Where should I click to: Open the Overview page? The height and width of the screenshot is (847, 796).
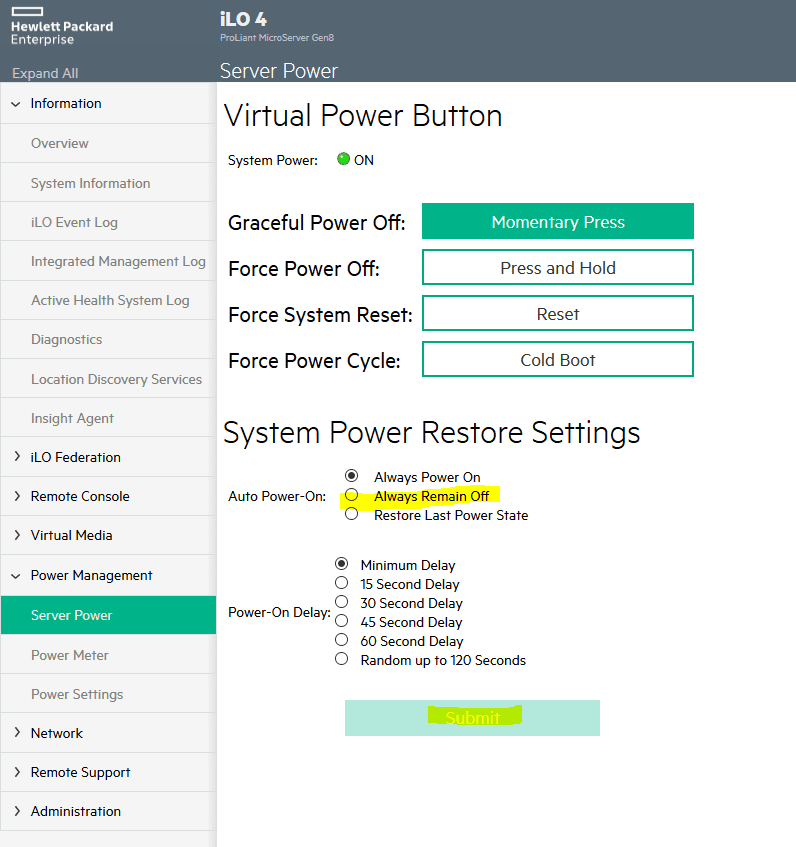[108, 143]
